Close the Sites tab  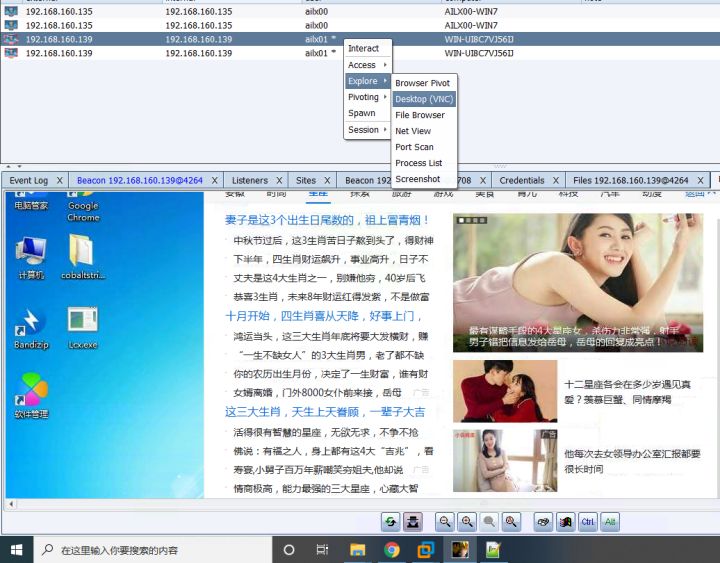pos(327,180)
